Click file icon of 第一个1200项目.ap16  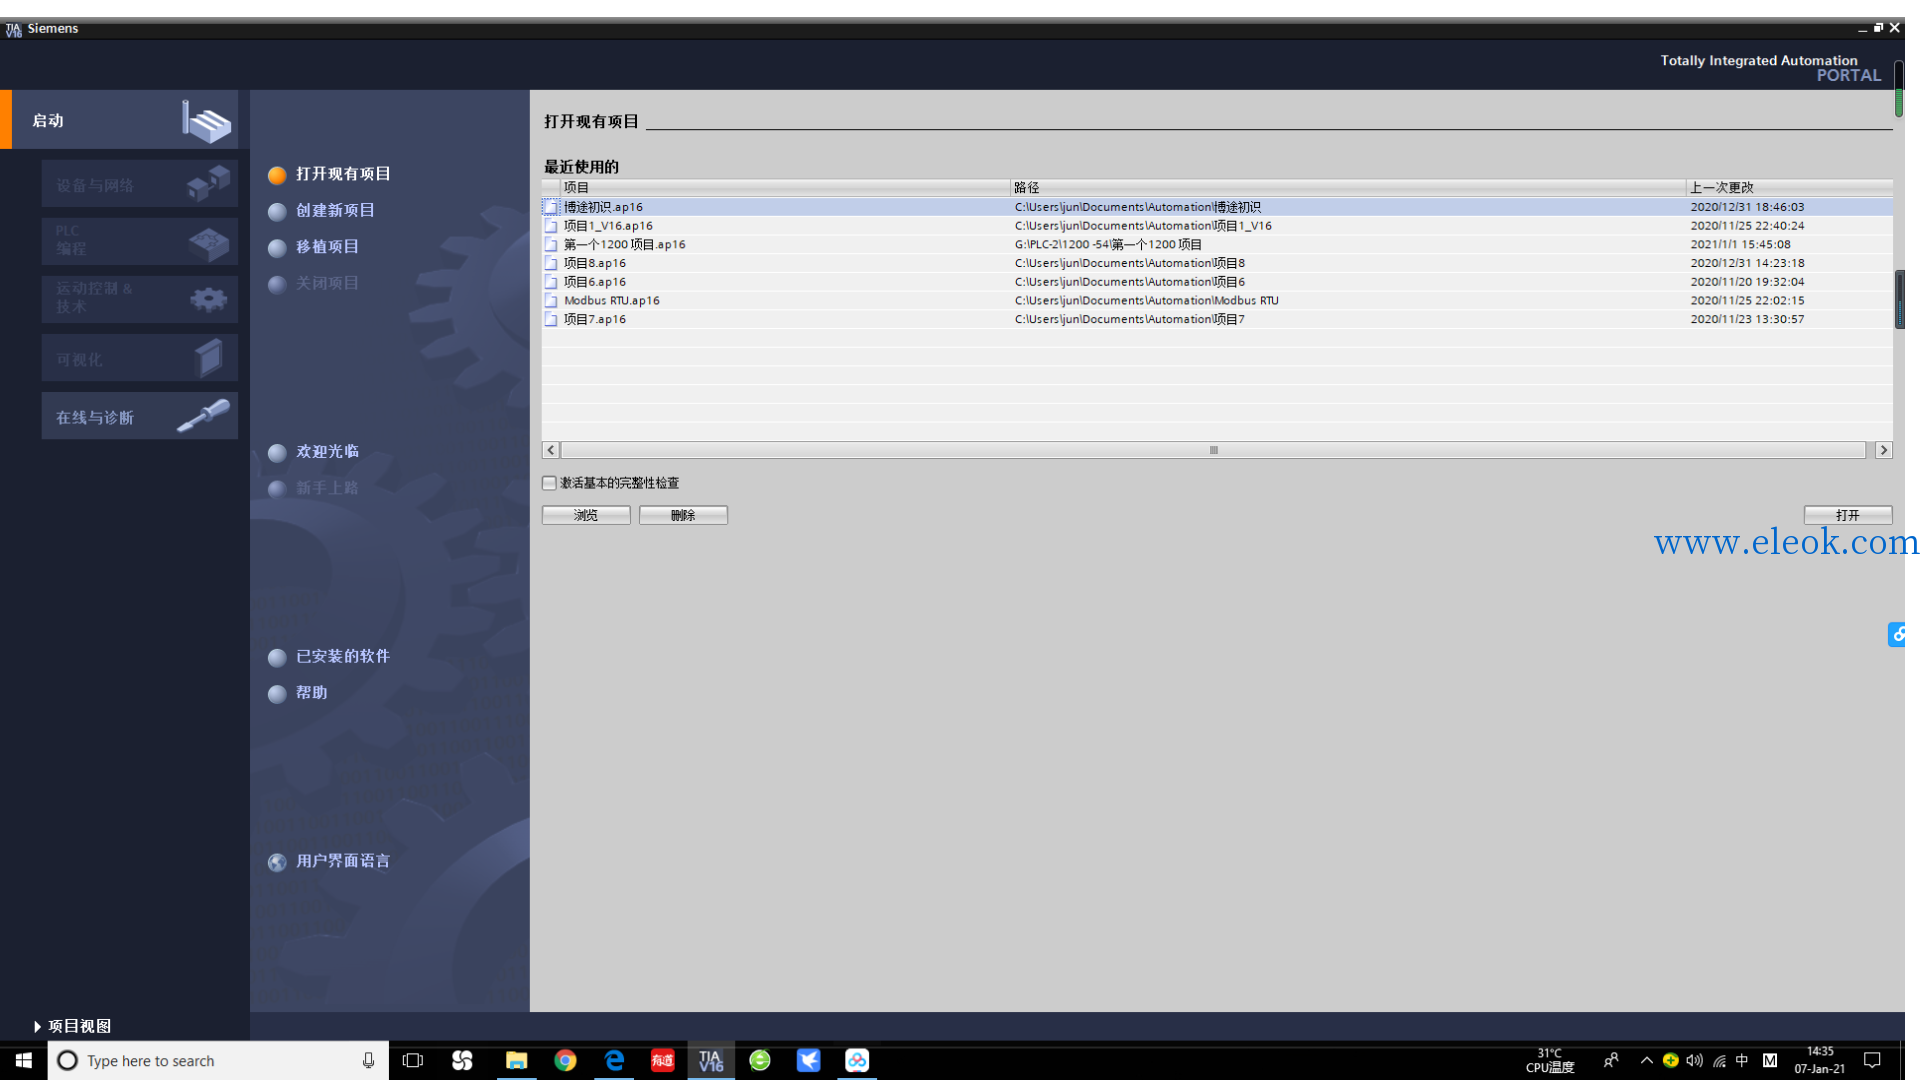pyautogui.click(x=551, y=244)
